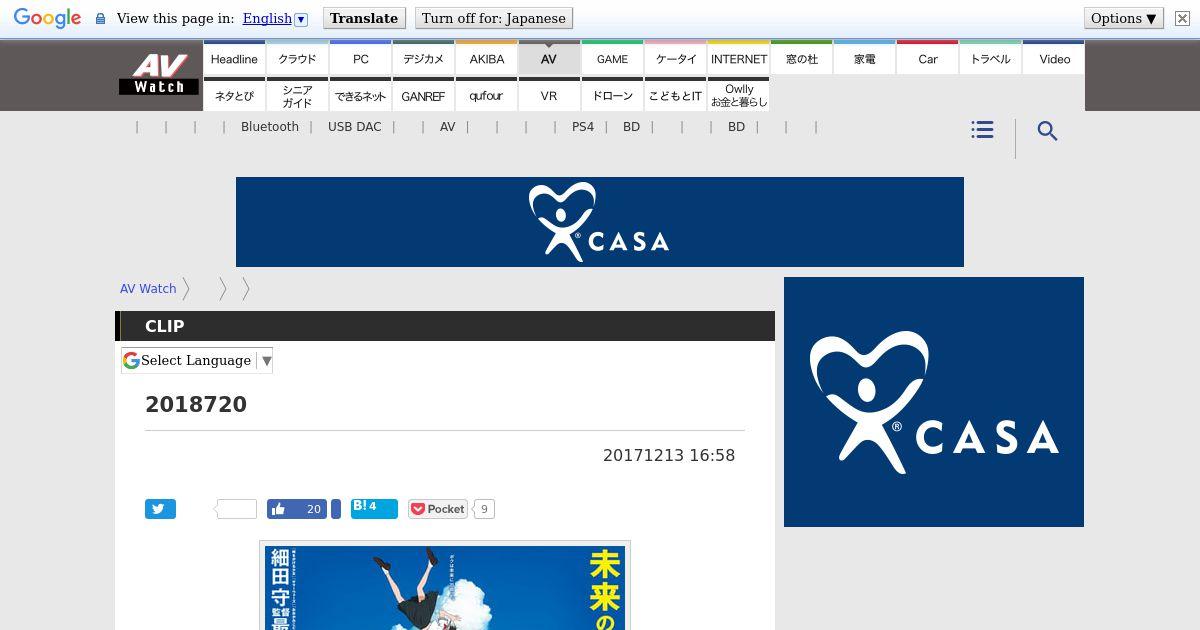Screen dimensions: 1200x630
Task: Open the movie poster image
Action: coord(445,586)
